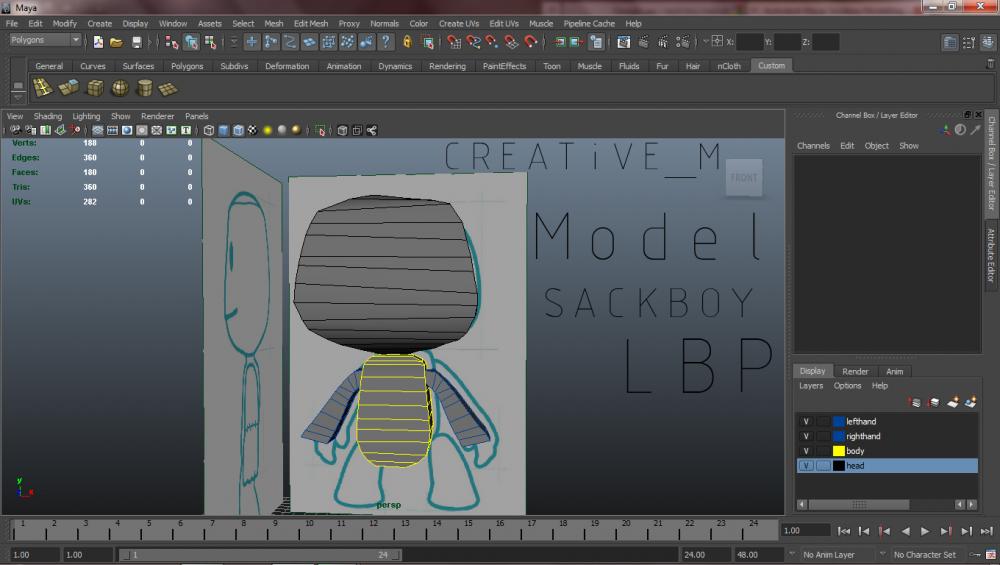Switch to the Render layer tab
Viewport: 1000px width, 565px height.
tap(855, 371)
